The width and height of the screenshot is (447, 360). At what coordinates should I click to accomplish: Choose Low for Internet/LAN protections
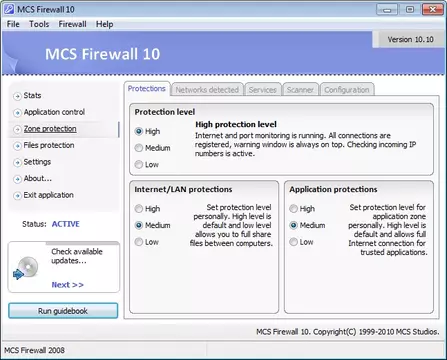139,242
